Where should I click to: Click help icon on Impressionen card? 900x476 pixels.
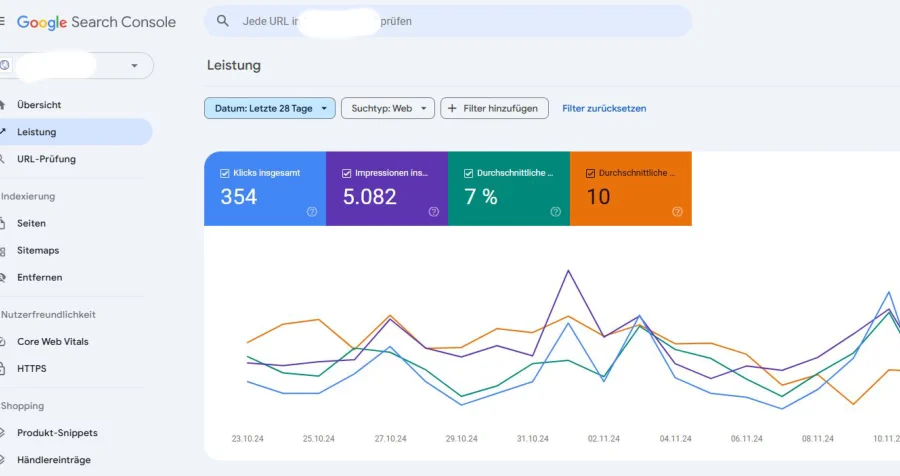[433, 211]
